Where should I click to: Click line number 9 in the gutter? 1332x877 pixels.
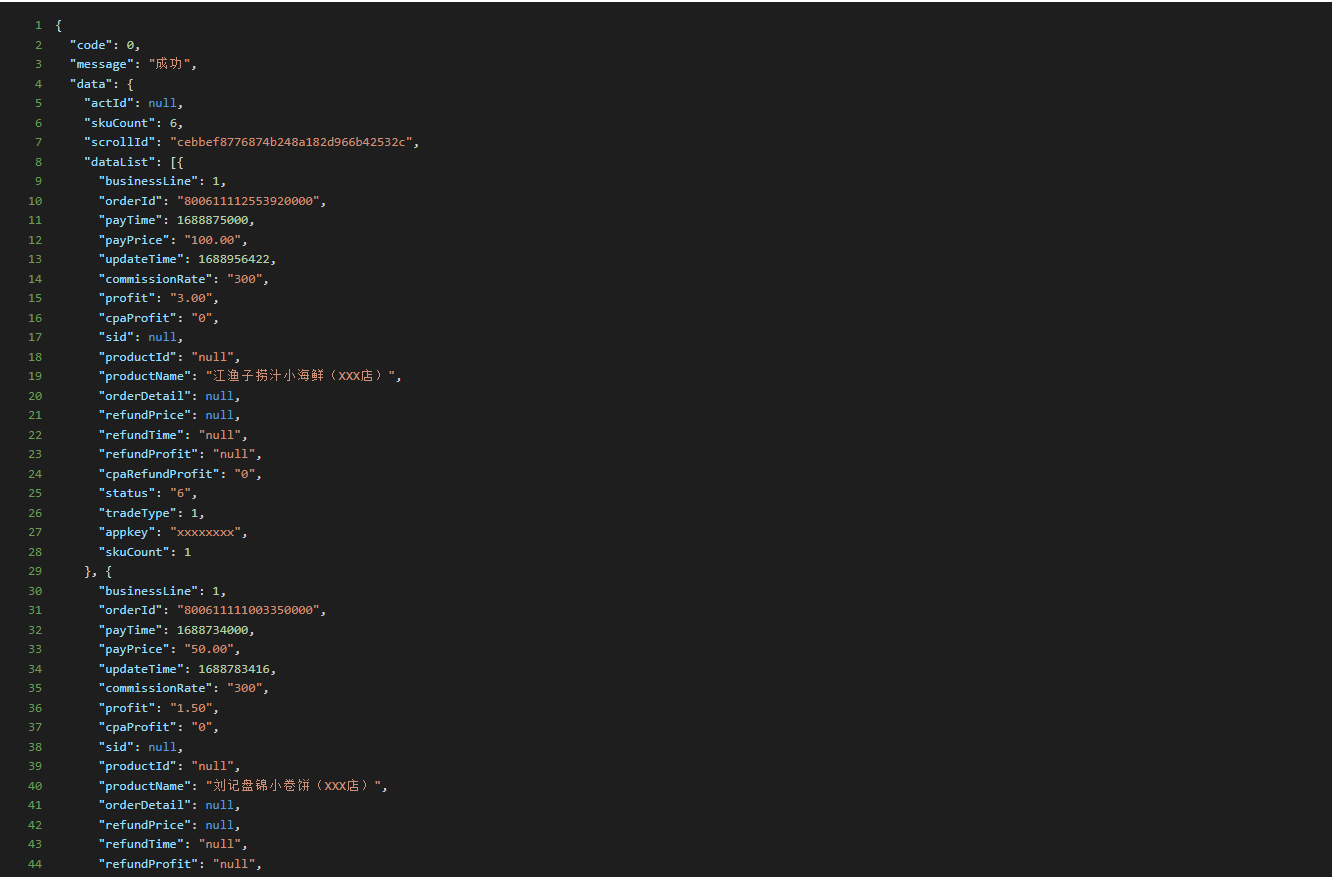[38, 181]
